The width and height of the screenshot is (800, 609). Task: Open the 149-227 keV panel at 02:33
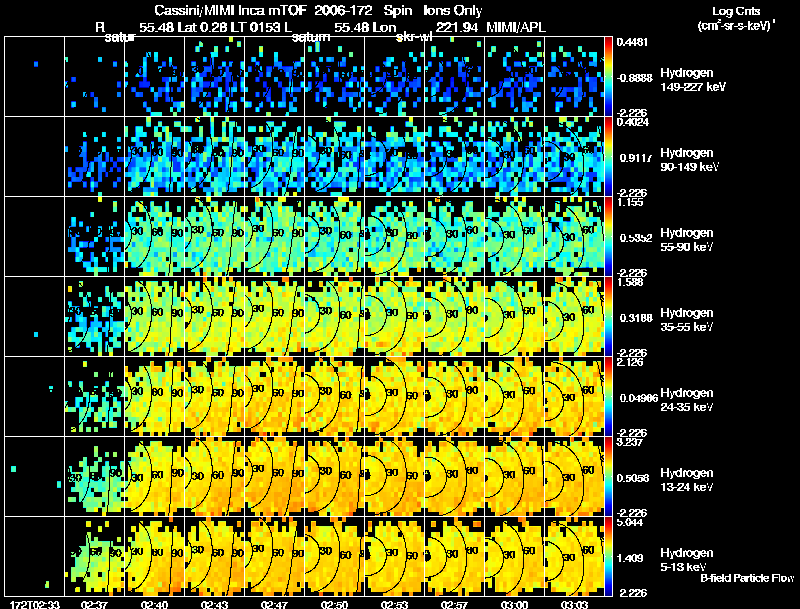tap(35, 76)
